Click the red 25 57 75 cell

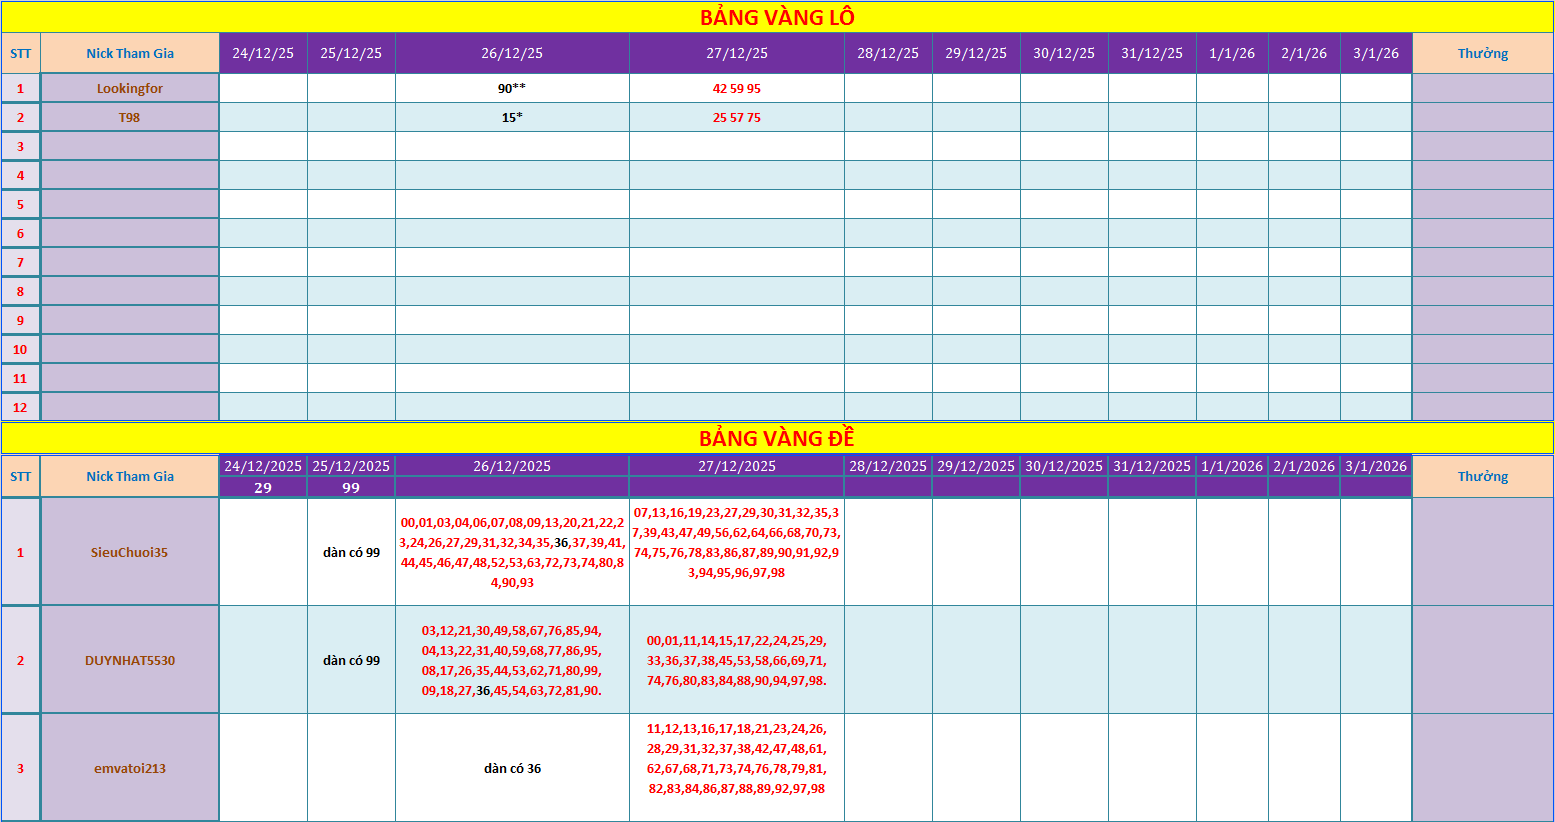click(x=737, y=117)
